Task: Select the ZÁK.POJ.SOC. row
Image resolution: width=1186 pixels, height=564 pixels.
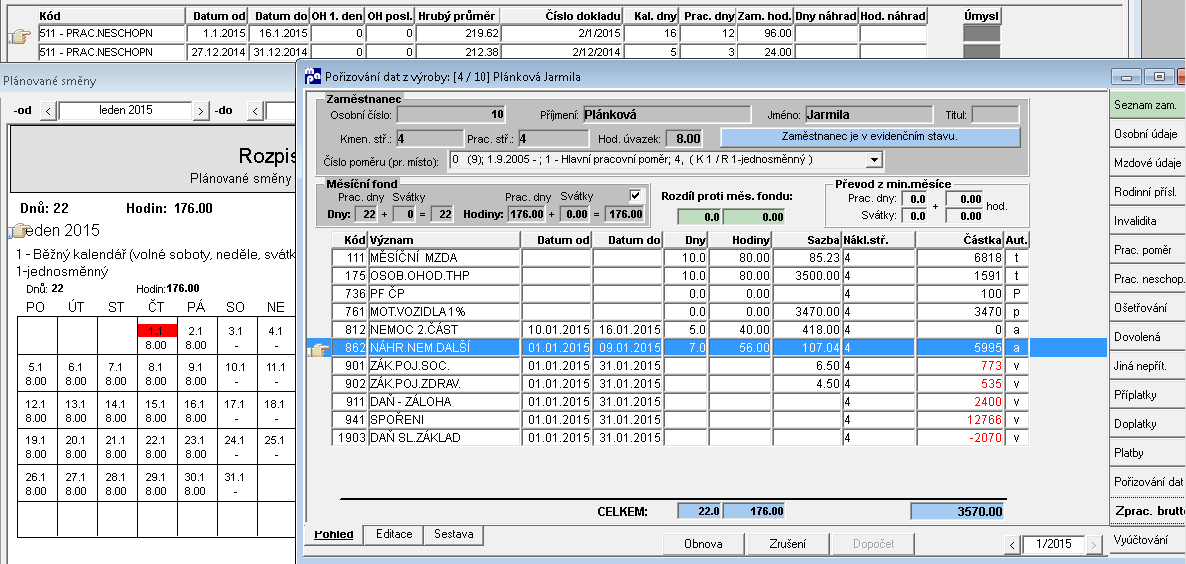Action: pyautogui.click(x=681, y=366)
